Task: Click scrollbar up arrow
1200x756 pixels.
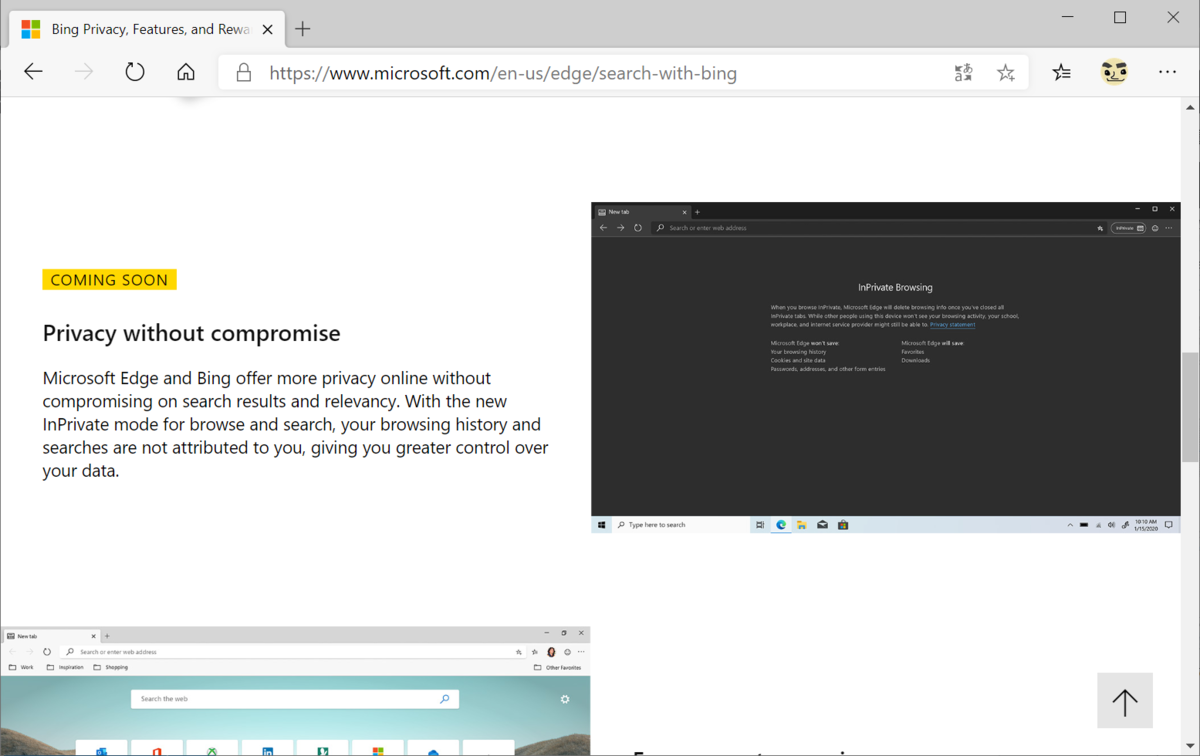Action: point(1190,107)
